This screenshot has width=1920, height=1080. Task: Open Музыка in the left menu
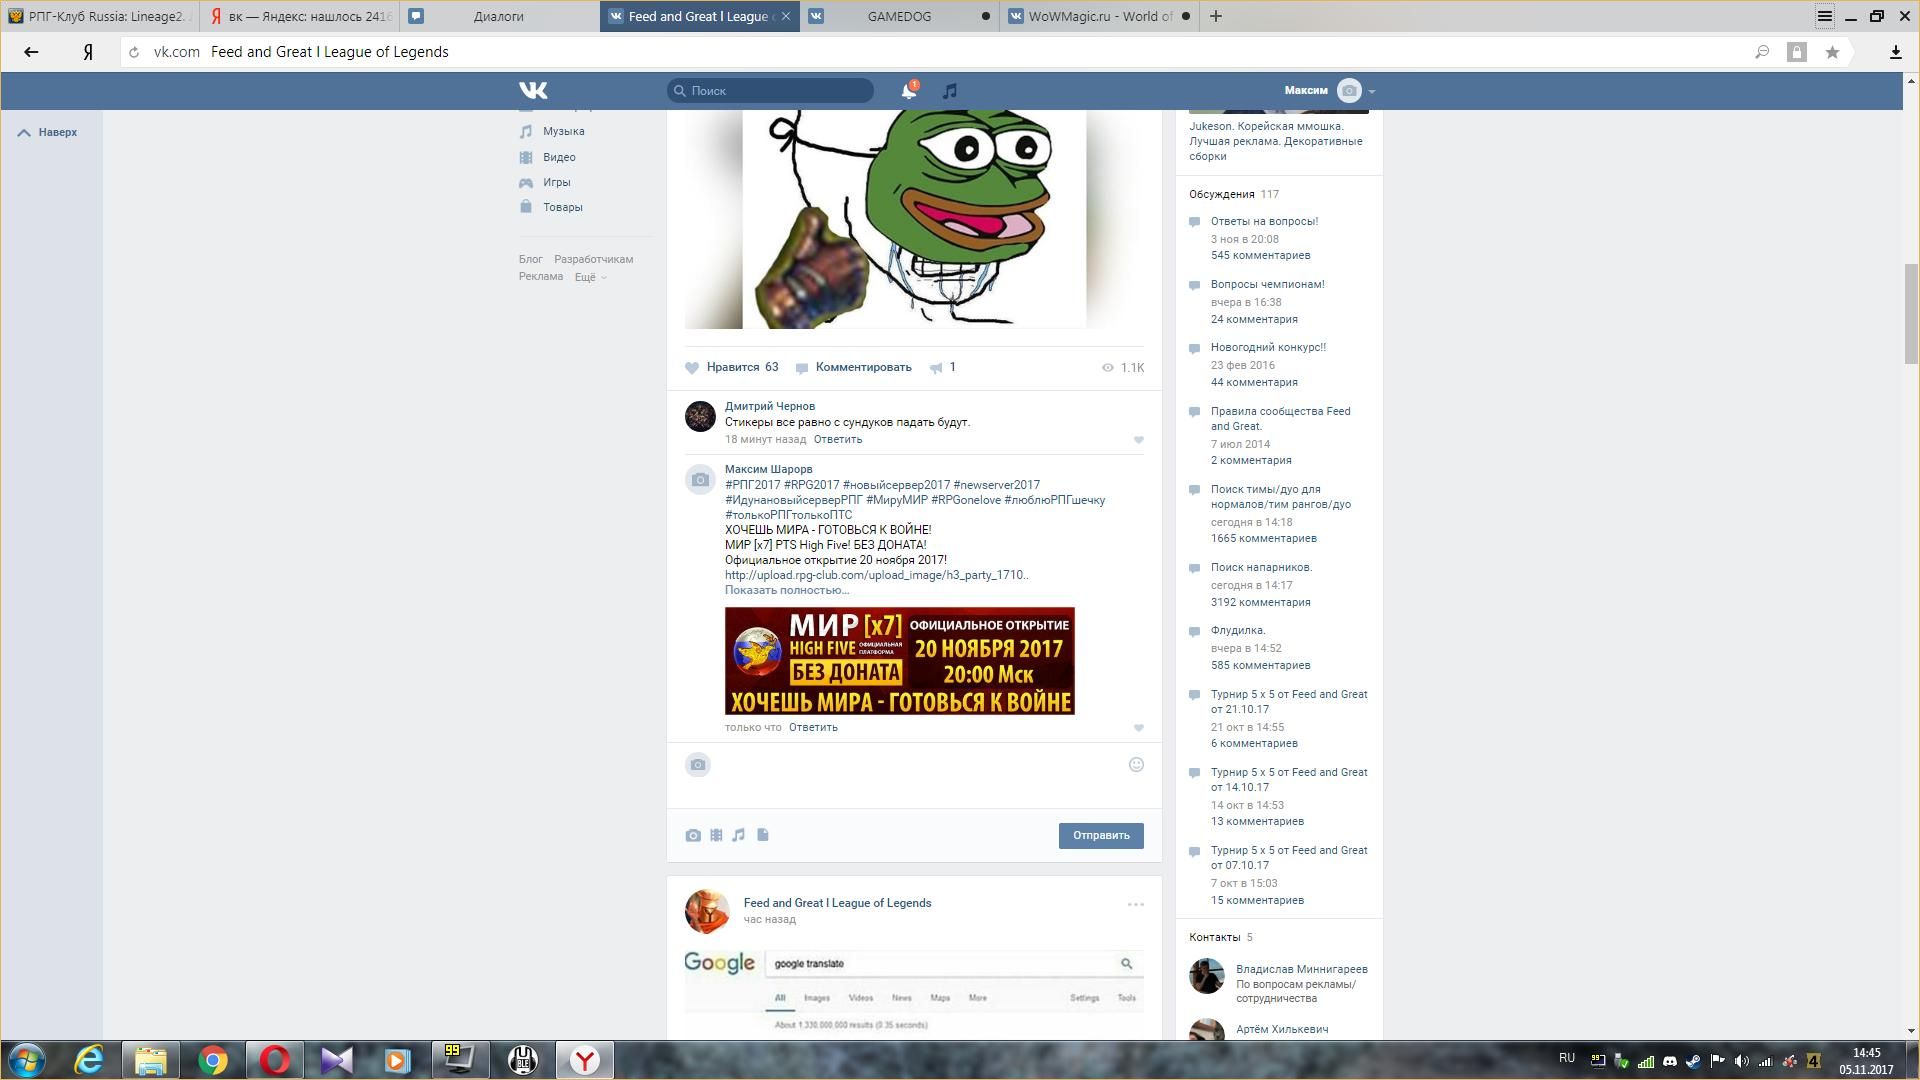pyautogui.click(x=563, y=132)
